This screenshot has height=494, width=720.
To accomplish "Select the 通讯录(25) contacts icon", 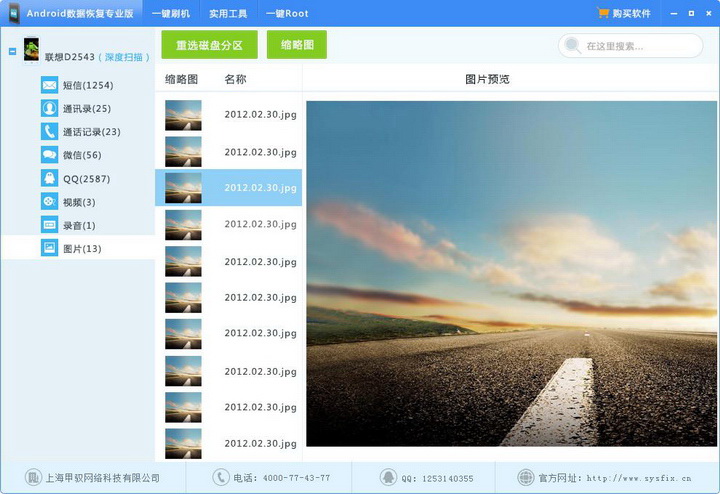I will point(50,108).
